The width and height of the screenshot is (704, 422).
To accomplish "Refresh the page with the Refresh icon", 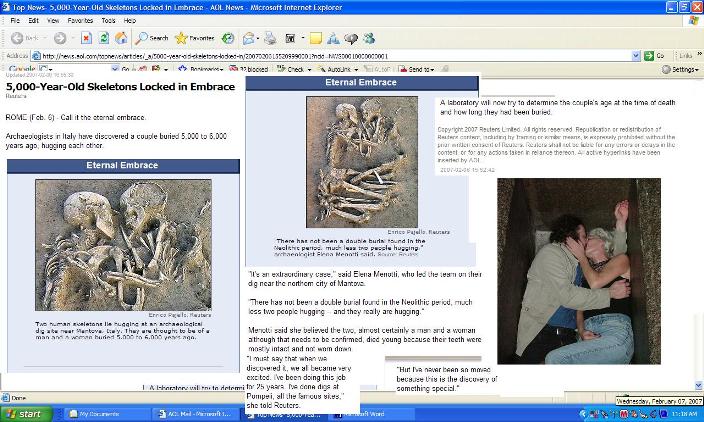I will coord(103,38).
